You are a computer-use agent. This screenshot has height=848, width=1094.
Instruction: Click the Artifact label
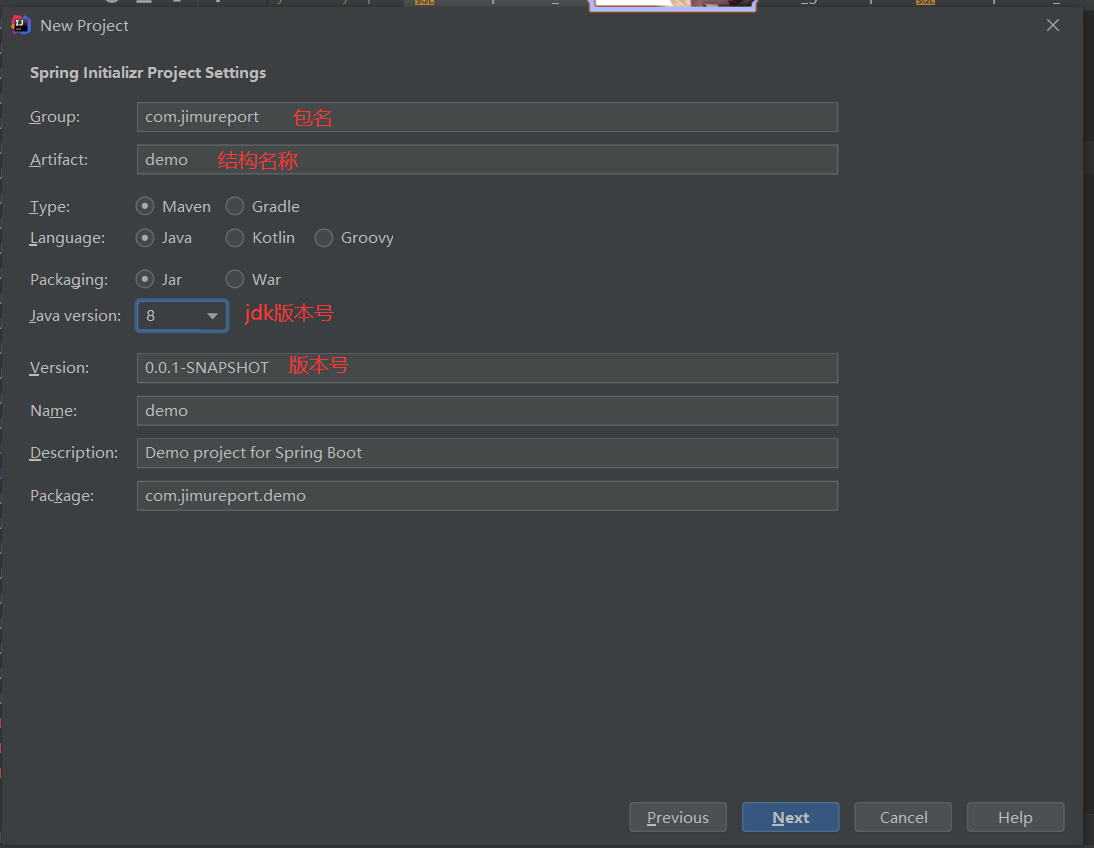coord(59,160)
